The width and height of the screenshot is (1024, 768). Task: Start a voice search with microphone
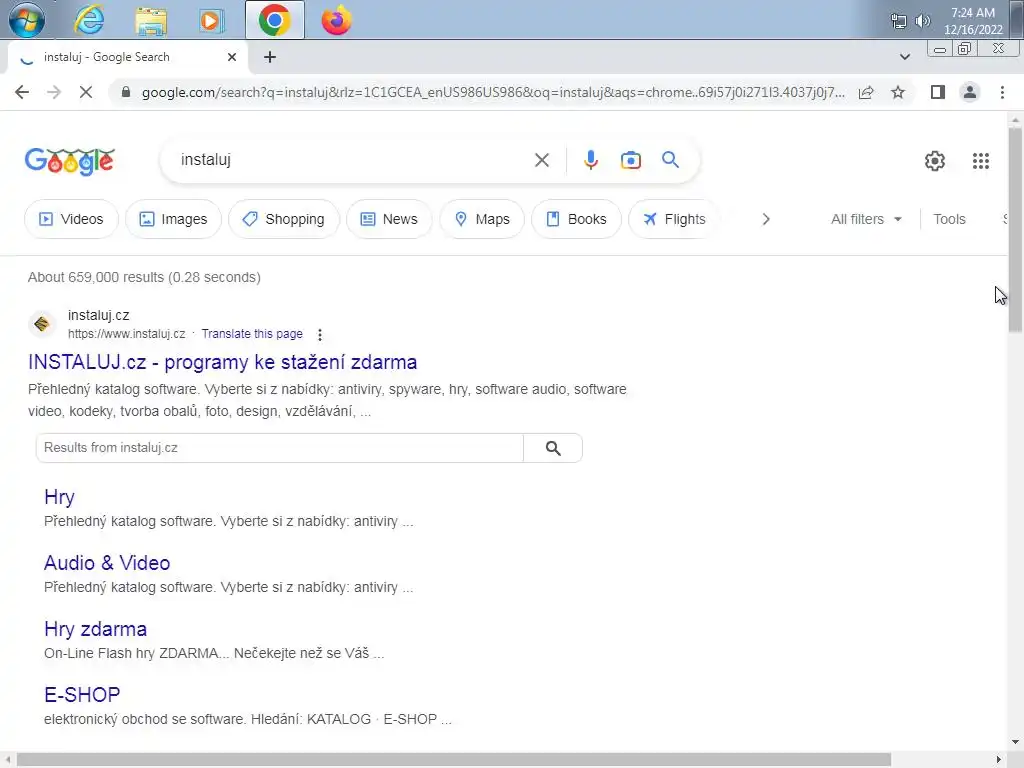590,160
